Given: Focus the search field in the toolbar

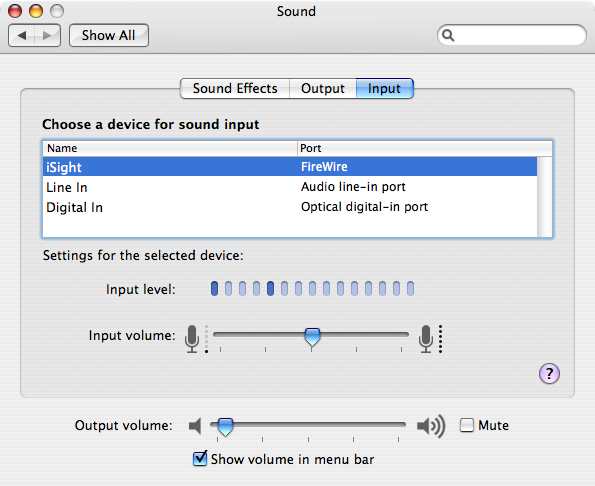Looking at the screenshot, I should 512,35.
